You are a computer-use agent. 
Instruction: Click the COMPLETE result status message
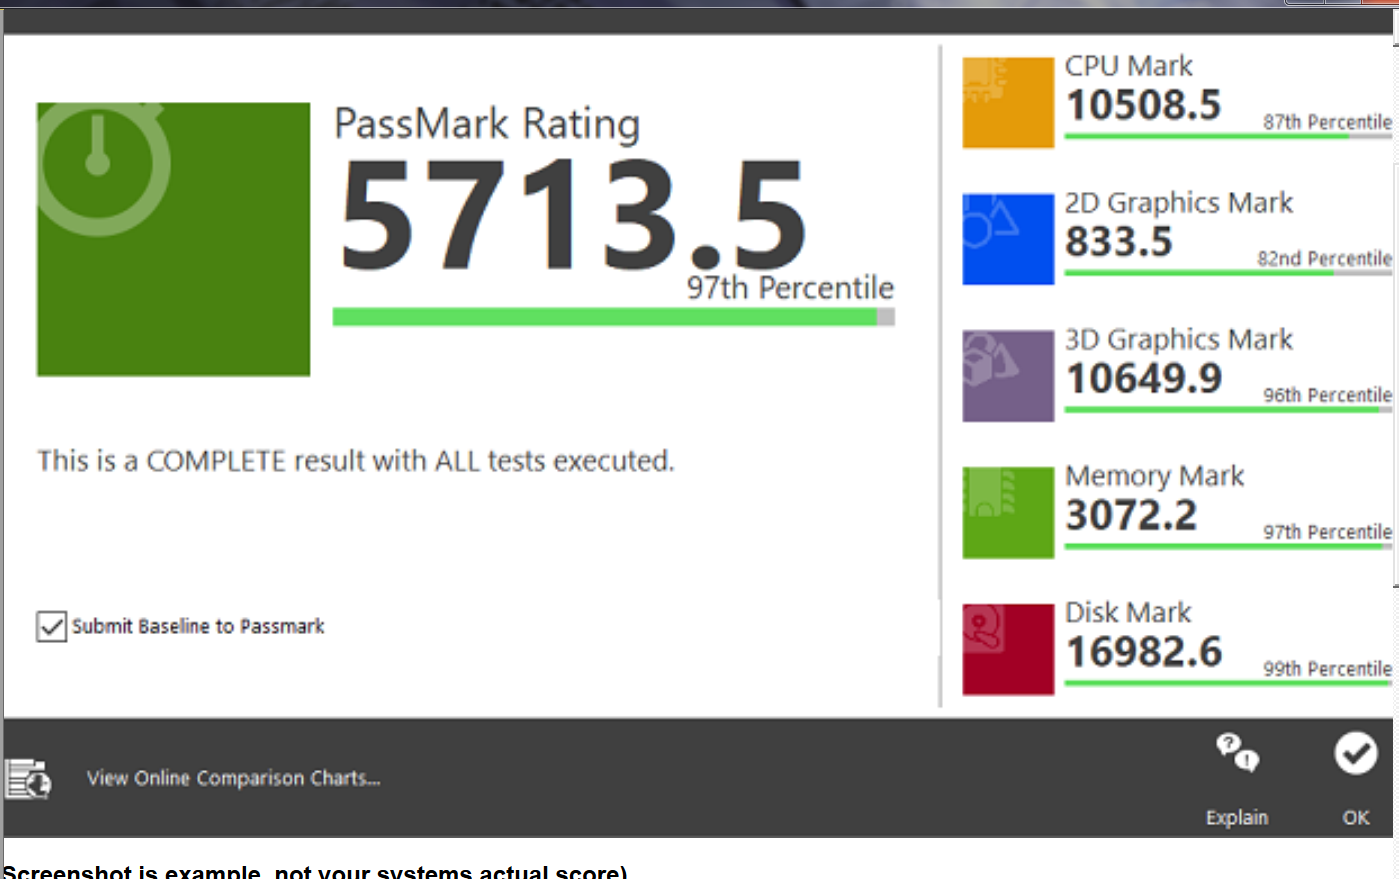(x=356, y=461)
